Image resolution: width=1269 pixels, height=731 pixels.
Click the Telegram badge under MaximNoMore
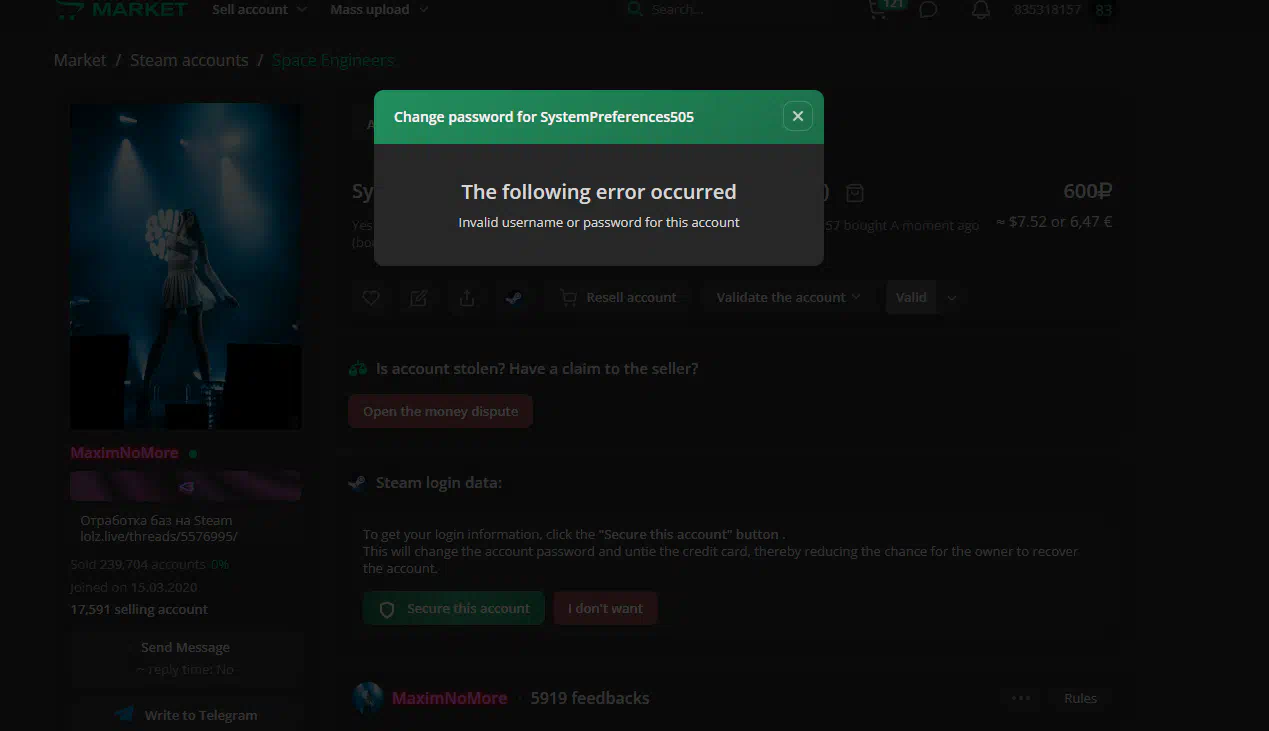pyautogui.click(x=185, y=486)
